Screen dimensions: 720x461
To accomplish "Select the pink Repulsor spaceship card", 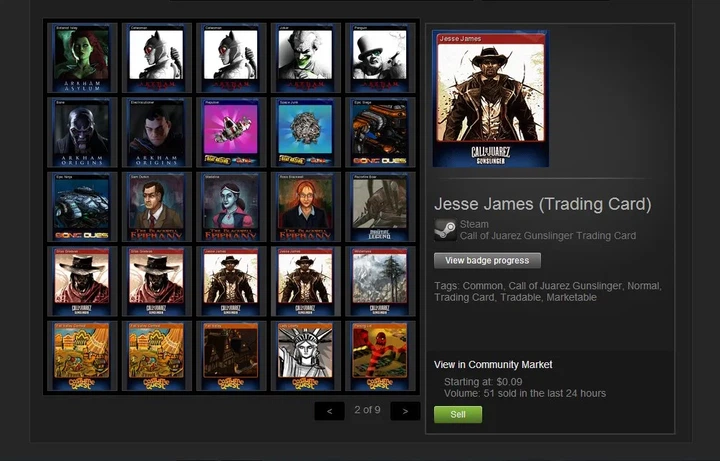I will [x=231, y=132].
